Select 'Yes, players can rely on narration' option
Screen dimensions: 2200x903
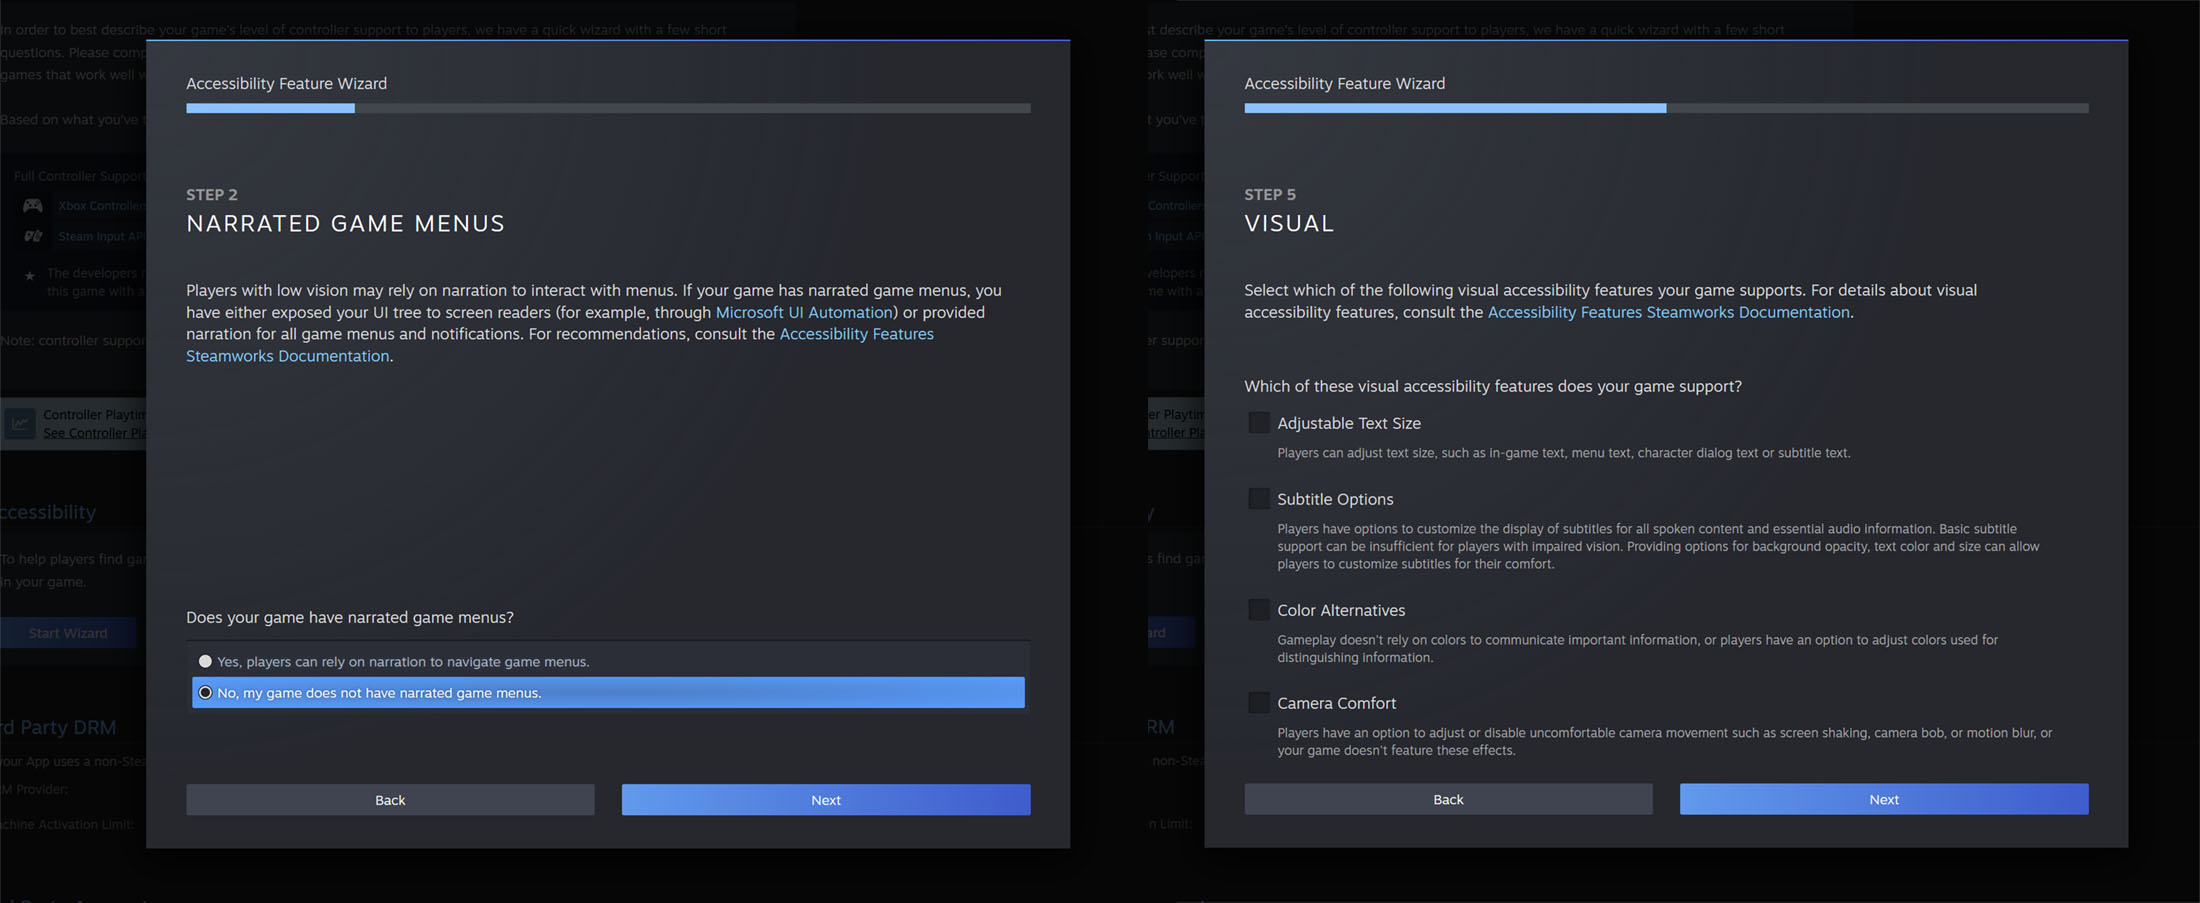(206, 662)
